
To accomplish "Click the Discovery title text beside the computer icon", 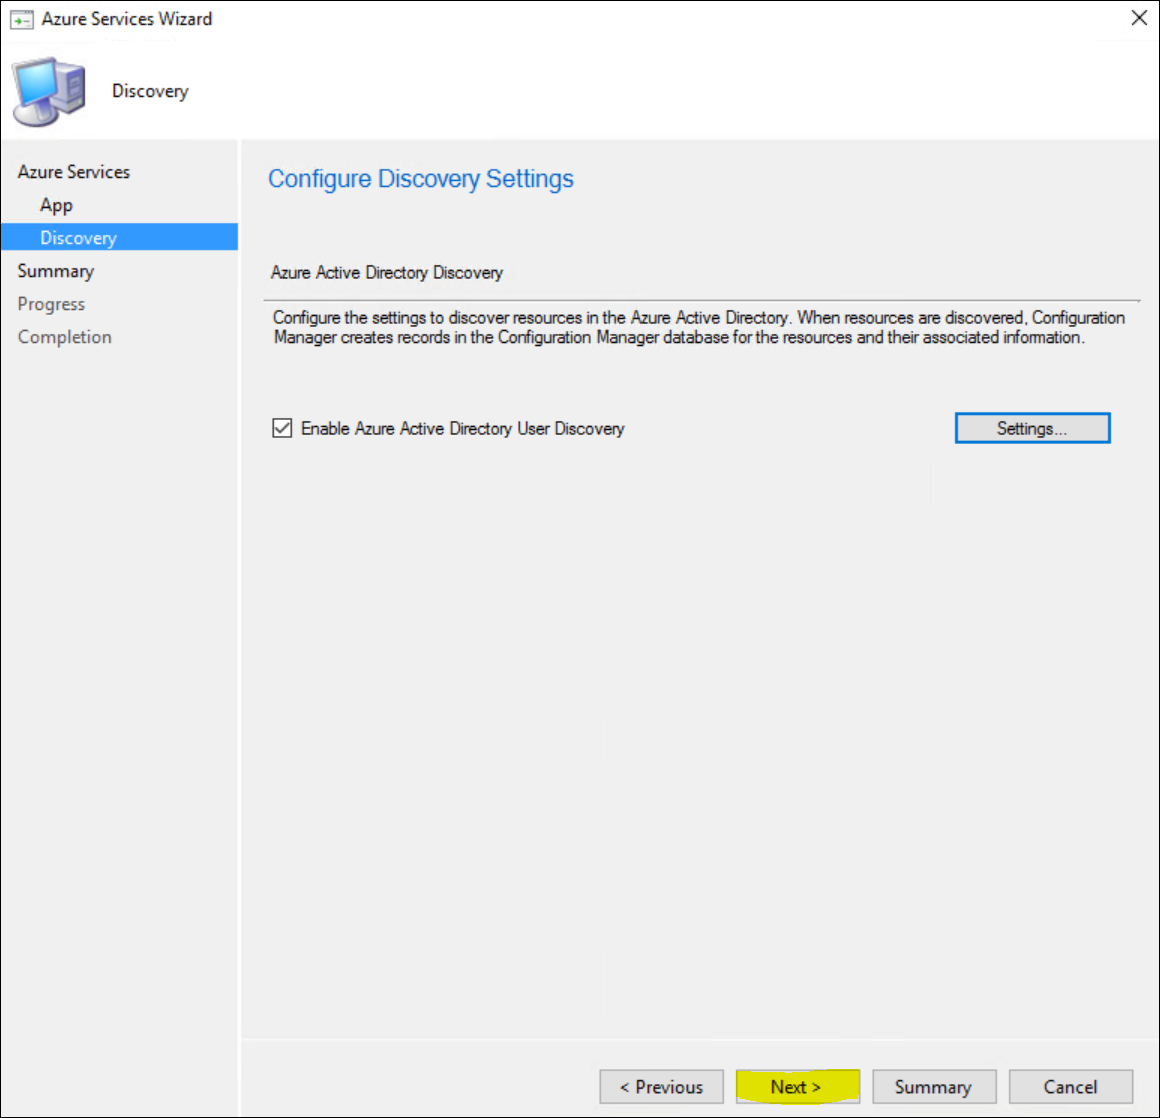I will [150, 91].
